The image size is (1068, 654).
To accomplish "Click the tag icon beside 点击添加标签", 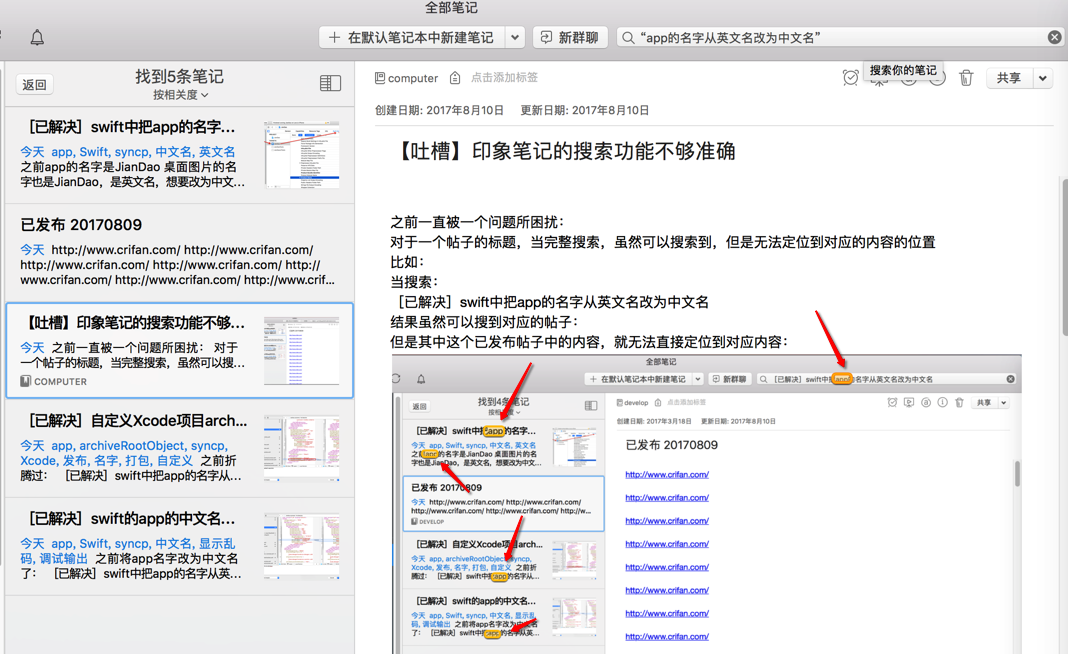I will coord(455,78).
